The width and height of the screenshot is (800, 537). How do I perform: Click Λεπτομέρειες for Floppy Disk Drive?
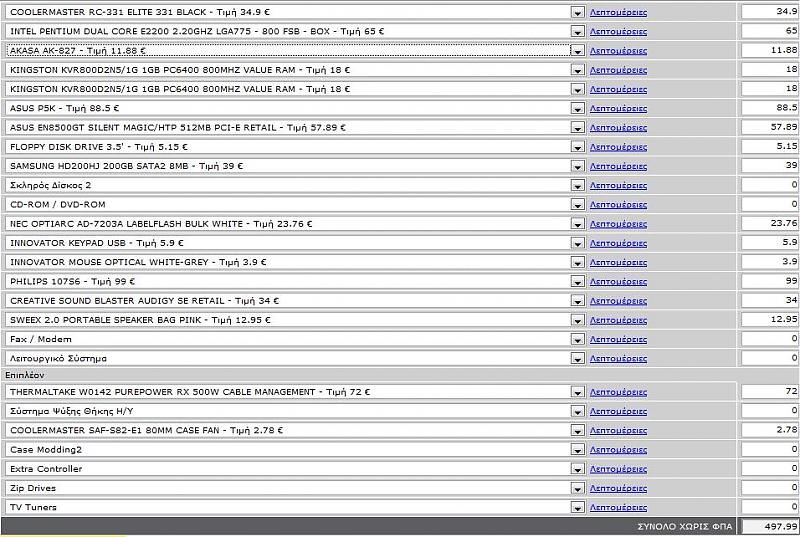coord(618,147)
